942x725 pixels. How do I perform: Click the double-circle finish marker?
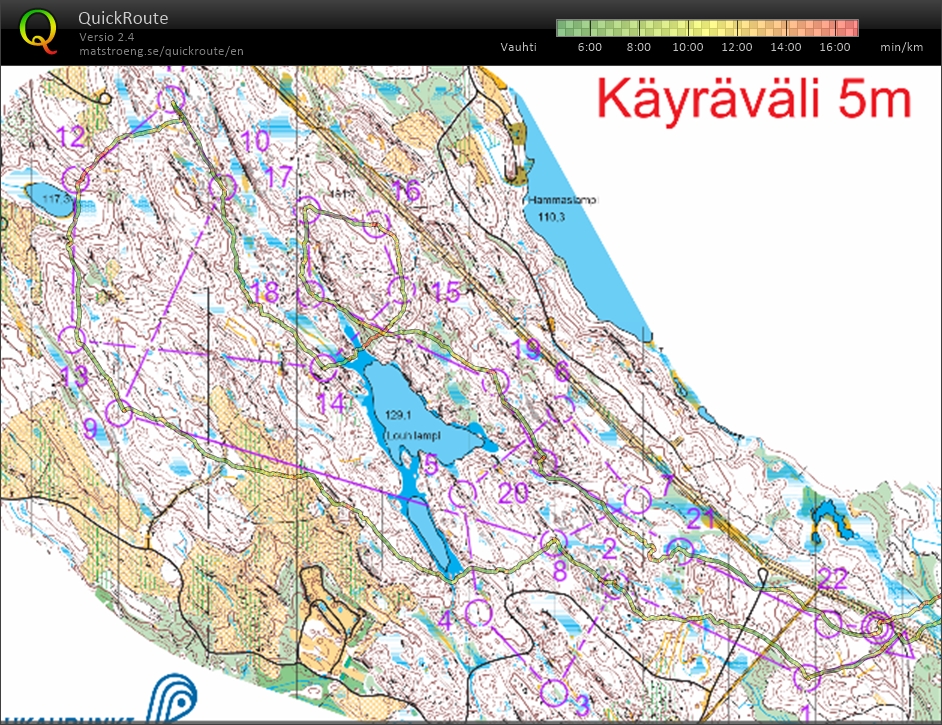[878, 626]
